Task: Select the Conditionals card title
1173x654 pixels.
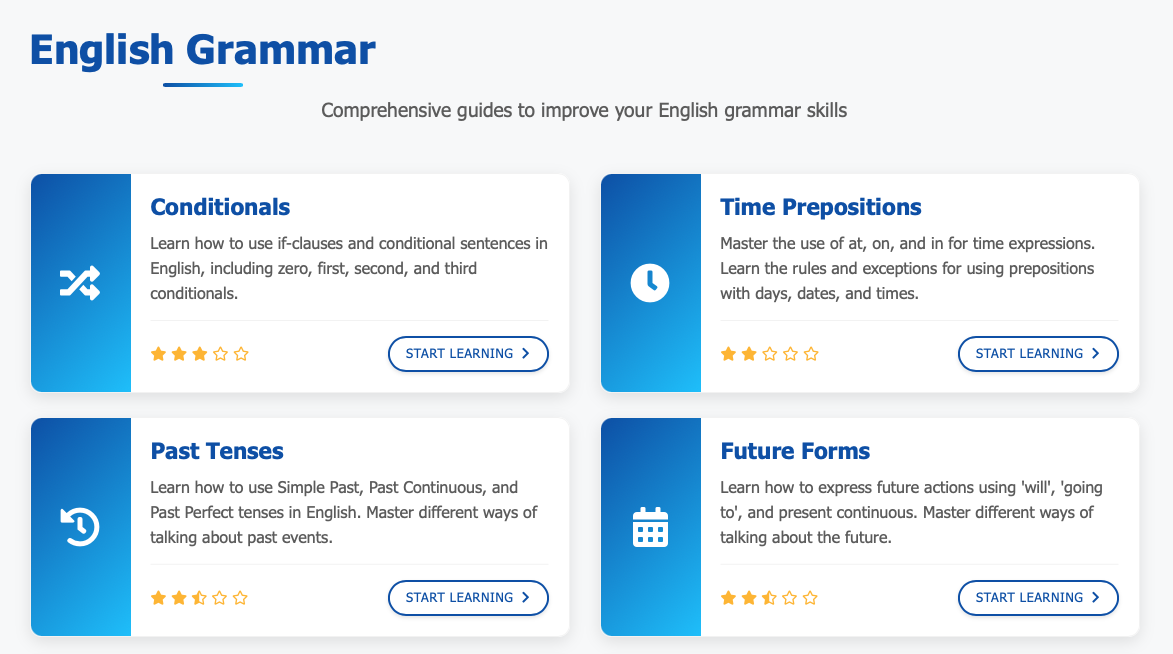Action: pos(220,207)
